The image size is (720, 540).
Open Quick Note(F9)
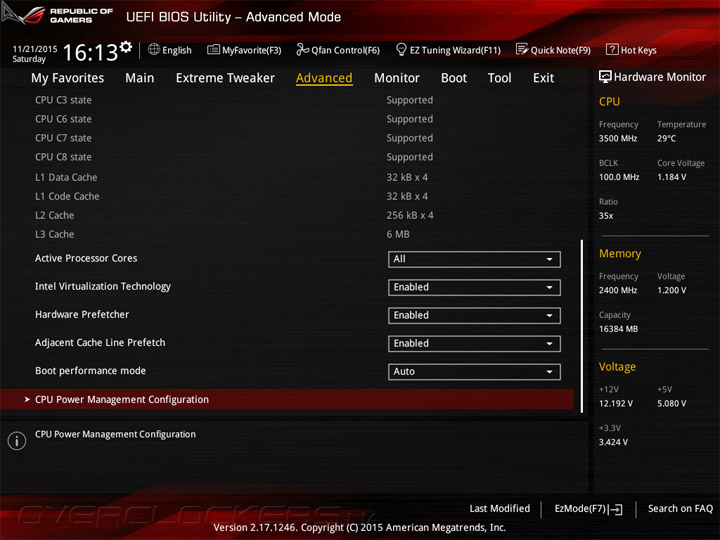[553, 50]
